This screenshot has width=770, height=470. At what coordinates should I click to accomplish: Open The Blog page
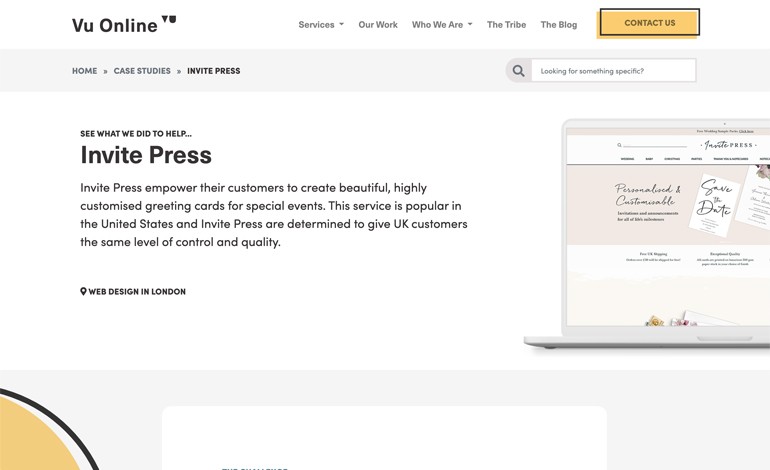(x=559, y=25)
